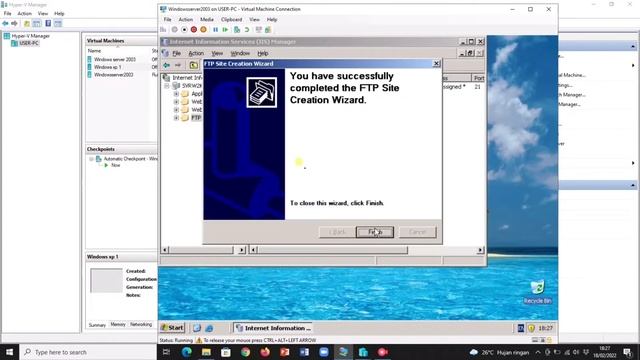The width and height of the screenshot is (640, 360).
Task: Open File menu in IIS Manager
Action: pos(176,53)
